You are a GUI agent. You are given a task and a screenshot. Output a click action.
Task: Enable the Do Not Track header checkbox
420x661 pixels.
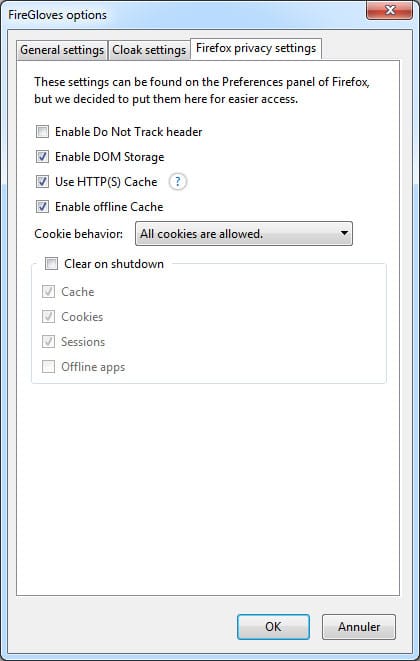[x=42, y=132]
